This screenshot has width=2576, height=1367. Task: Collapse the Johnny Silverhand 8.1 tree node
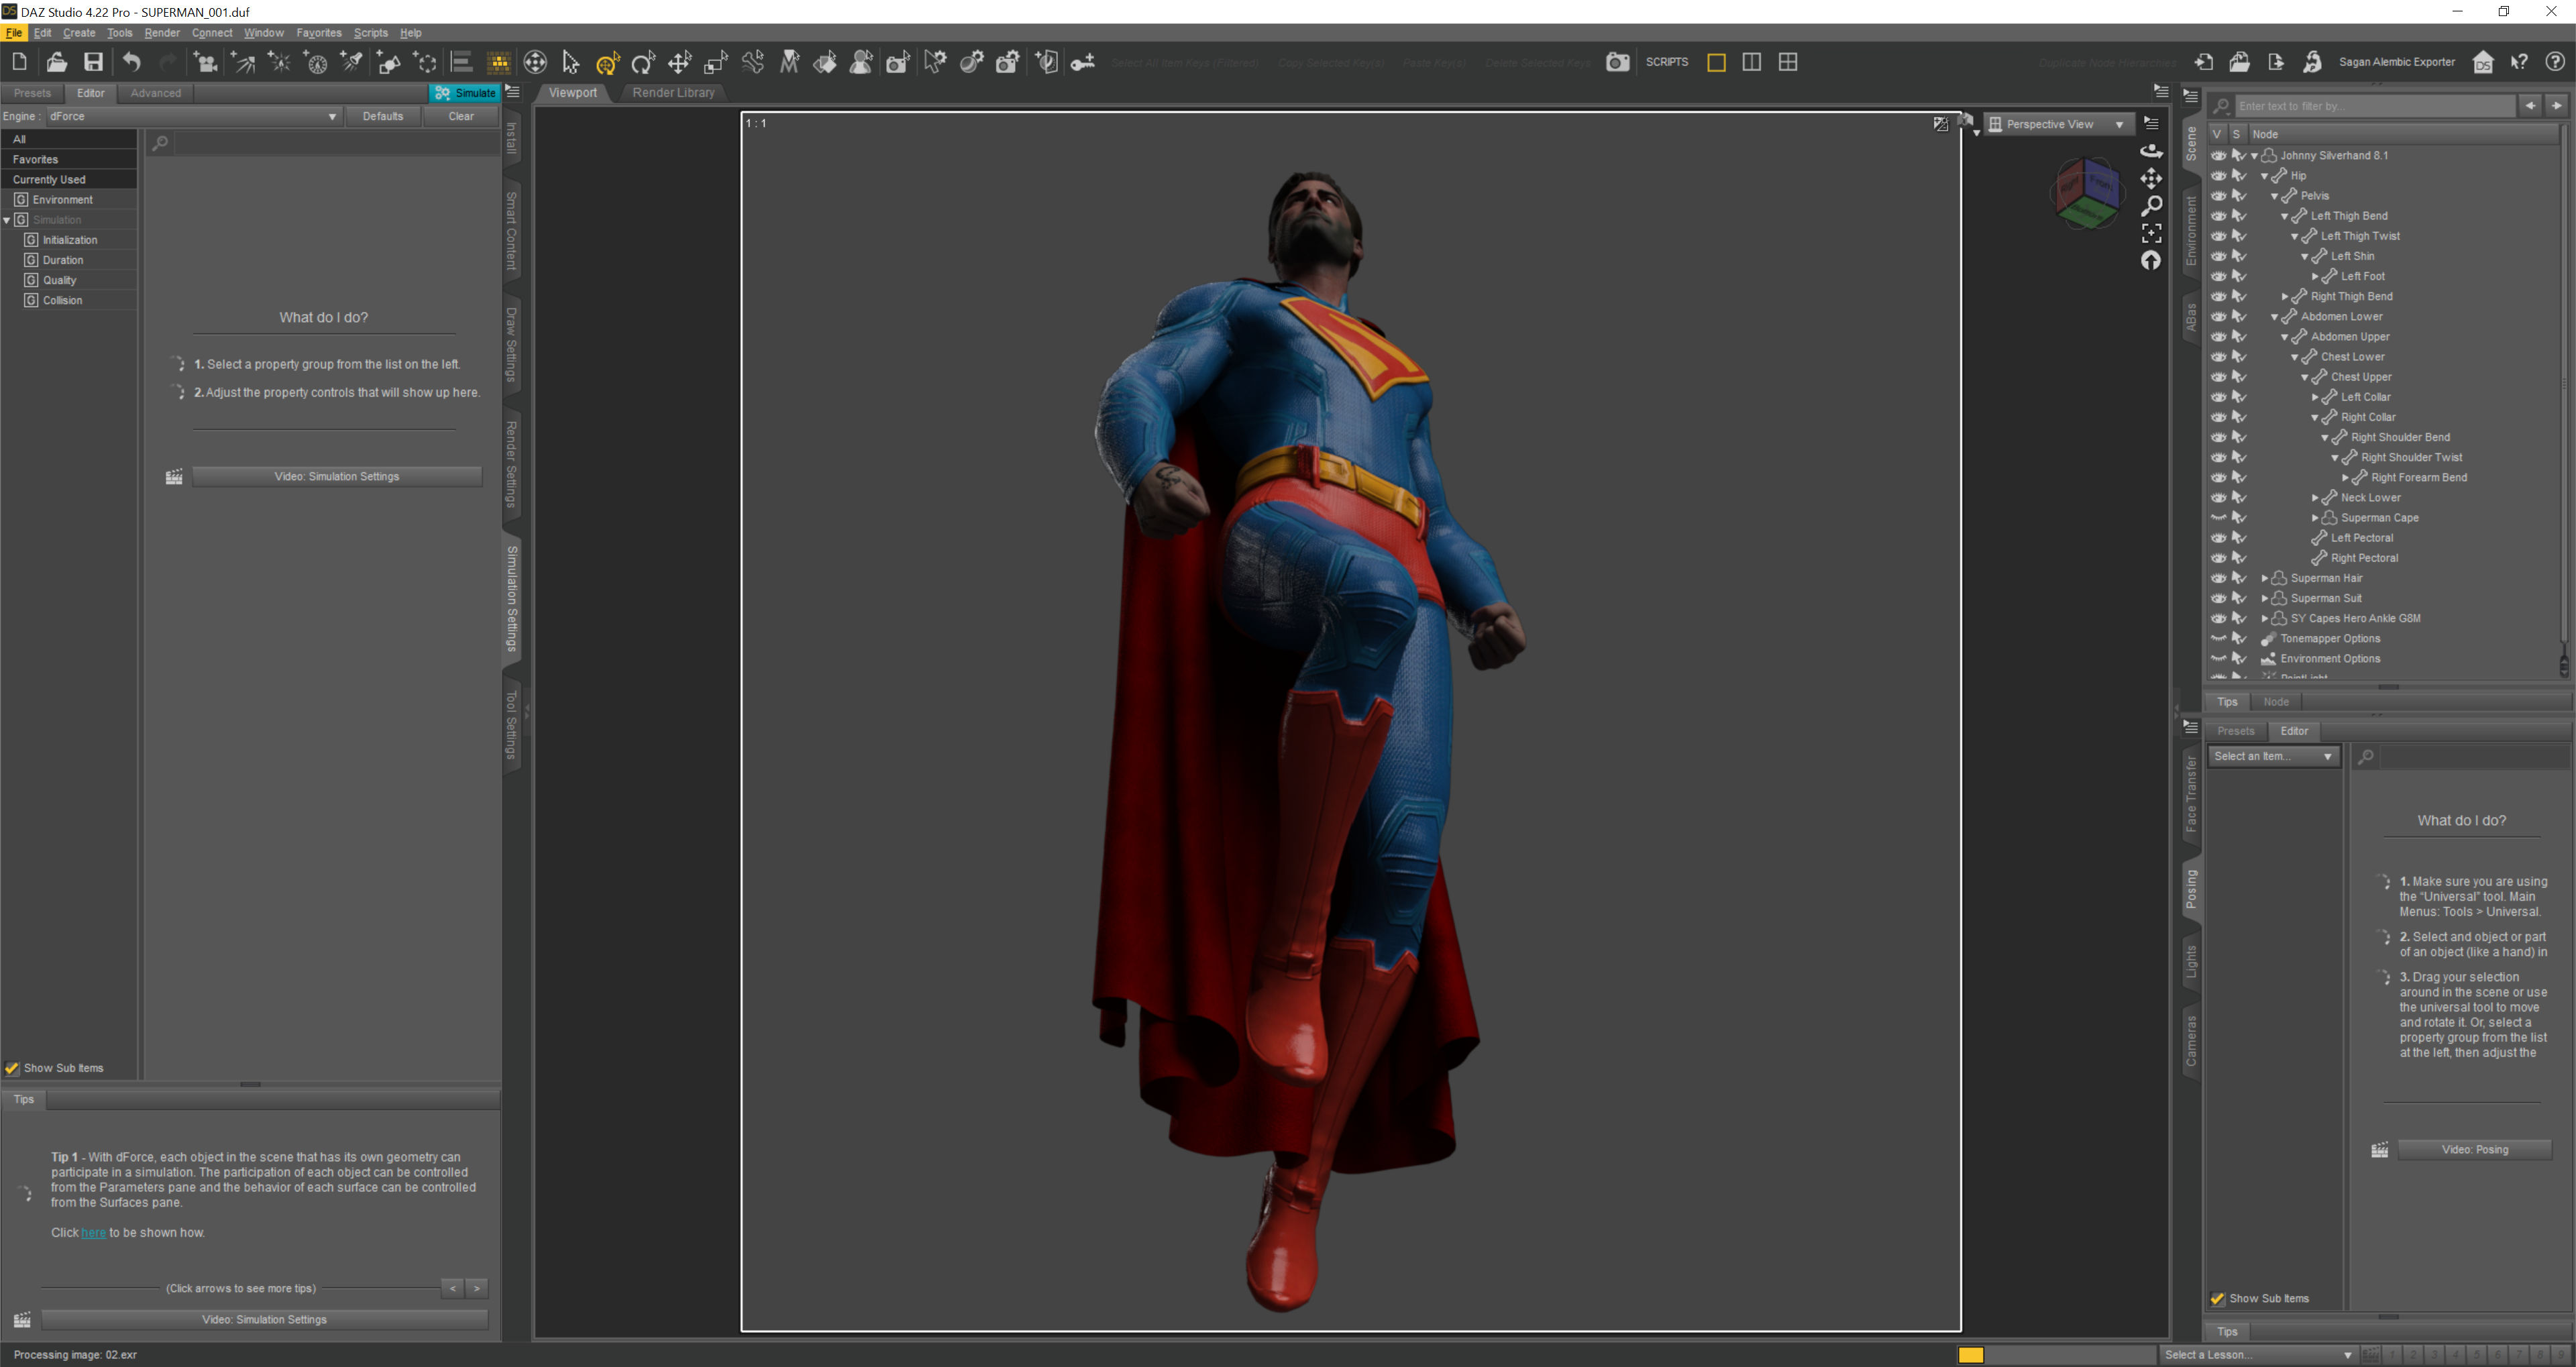(2254, 156)
